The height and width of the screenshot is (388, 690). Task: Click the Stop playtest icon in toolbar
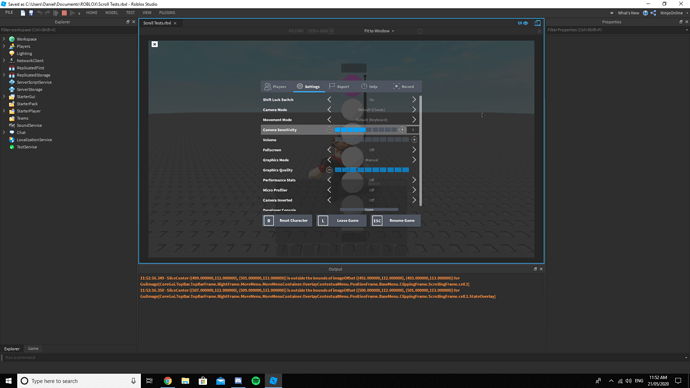pyautogui.click(x=64, y=13)
